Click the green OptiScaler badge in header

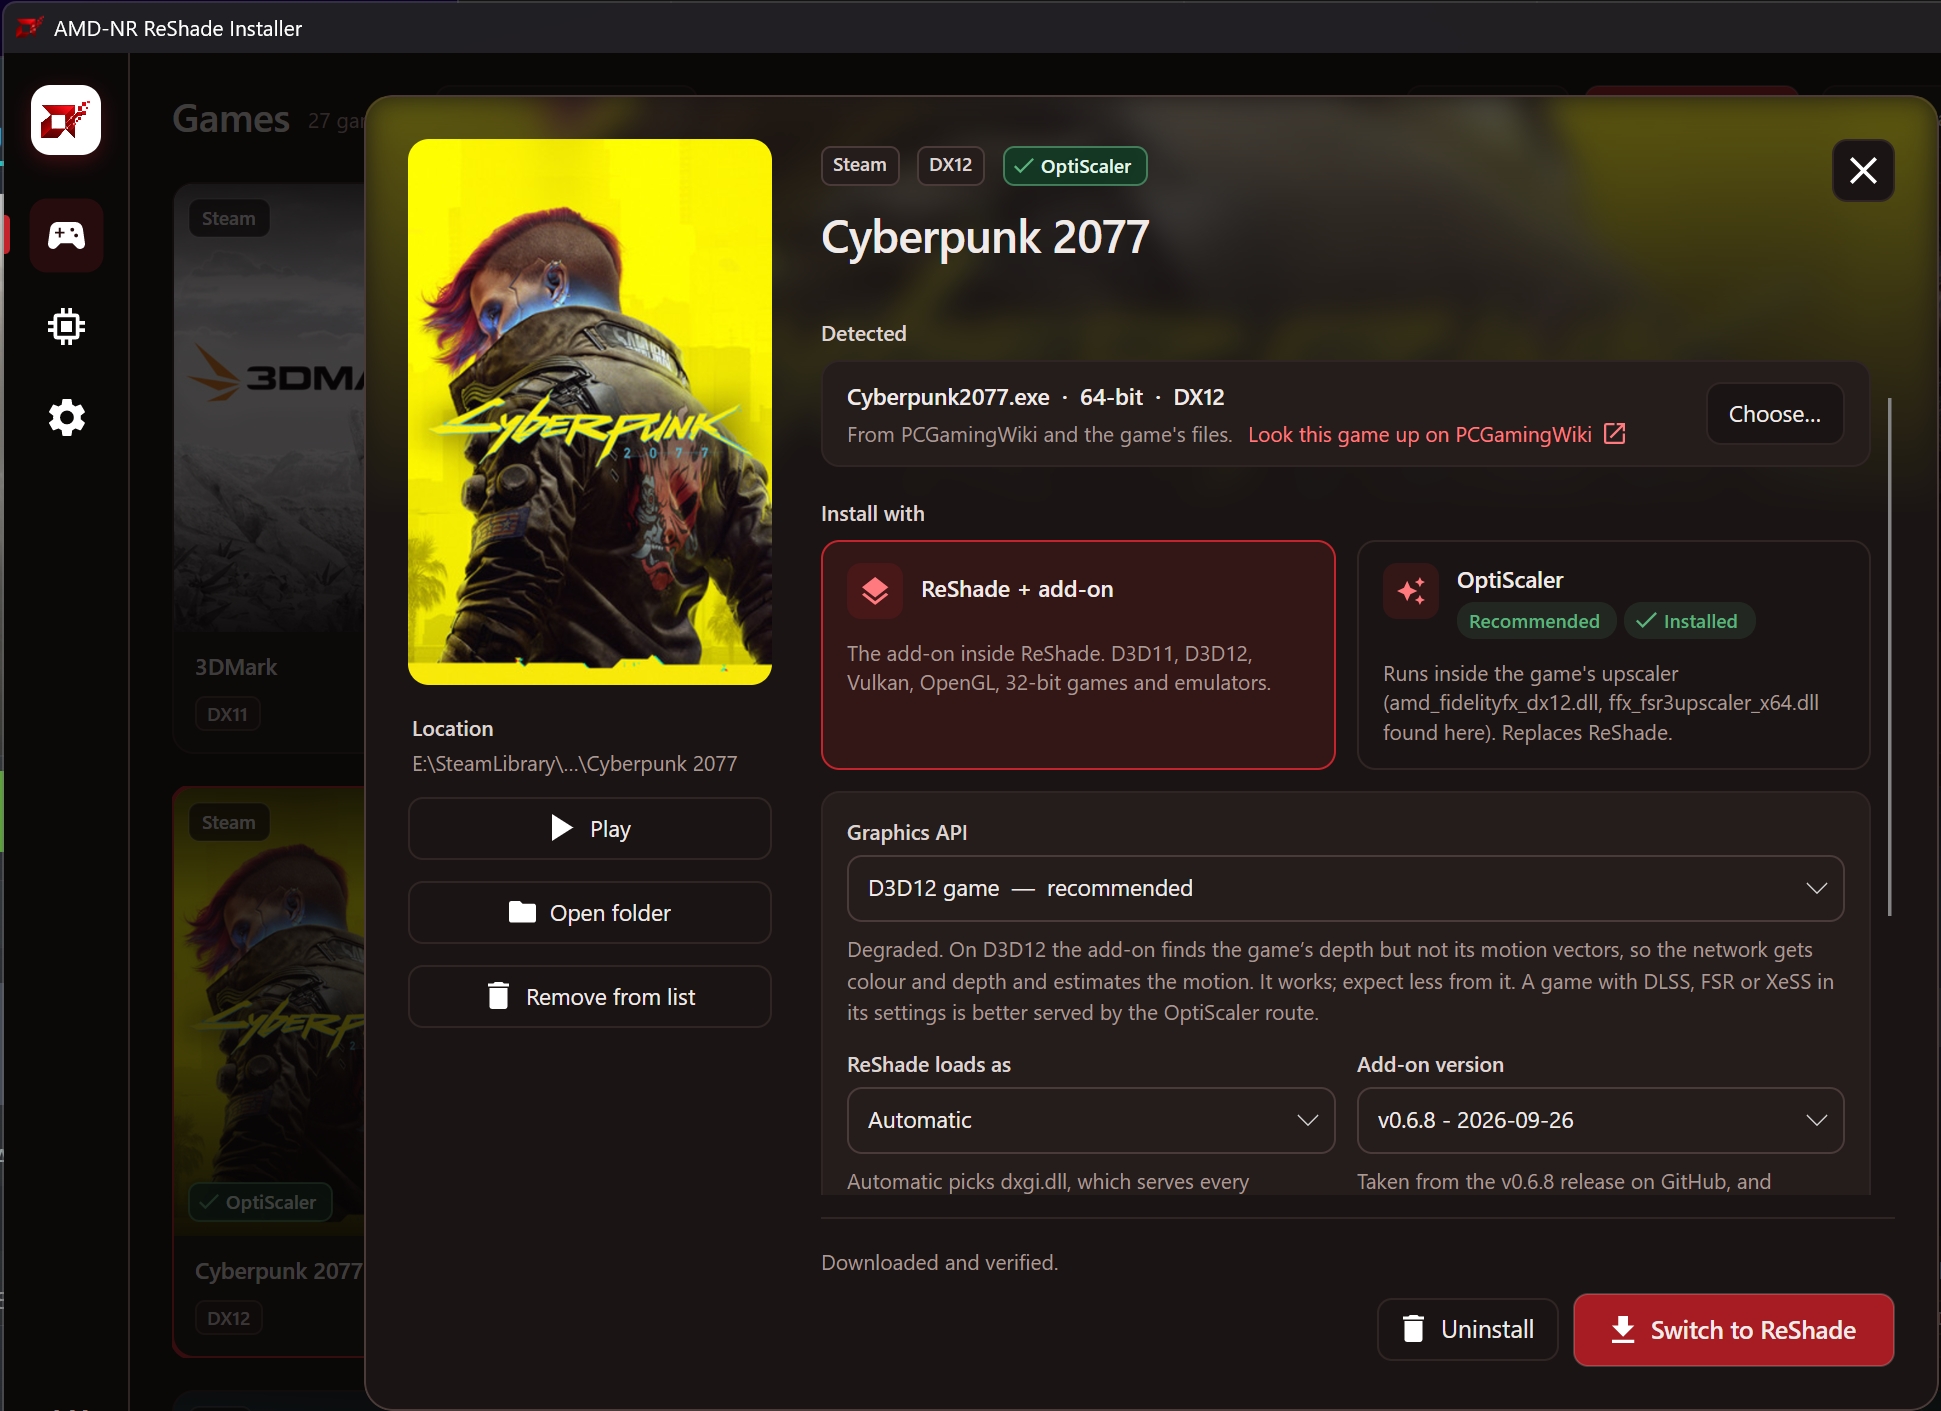1075,166
